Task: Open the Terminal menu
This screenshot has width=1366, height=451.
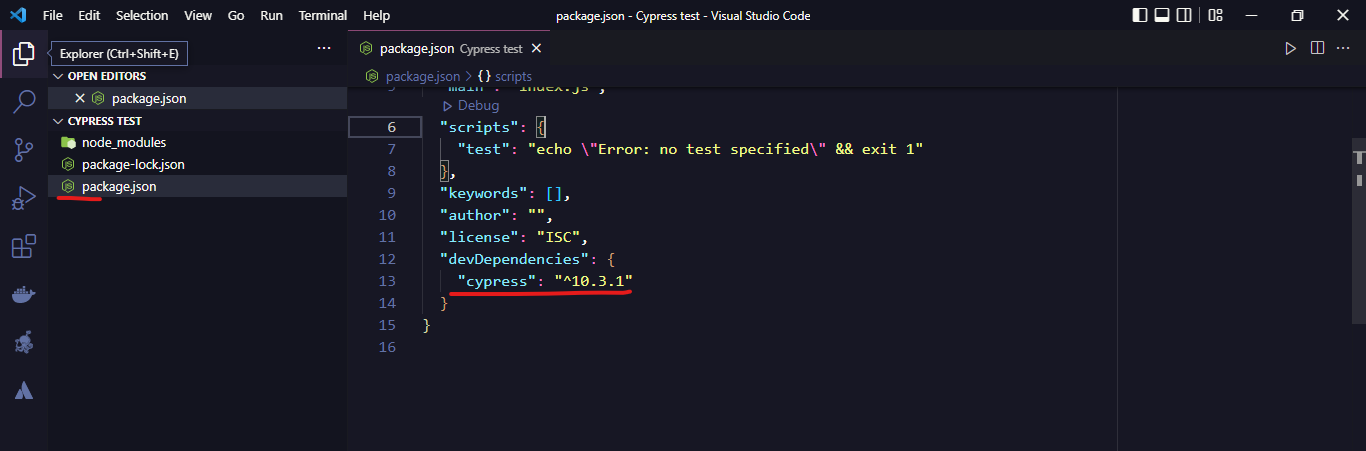Action: click(323, 16)
